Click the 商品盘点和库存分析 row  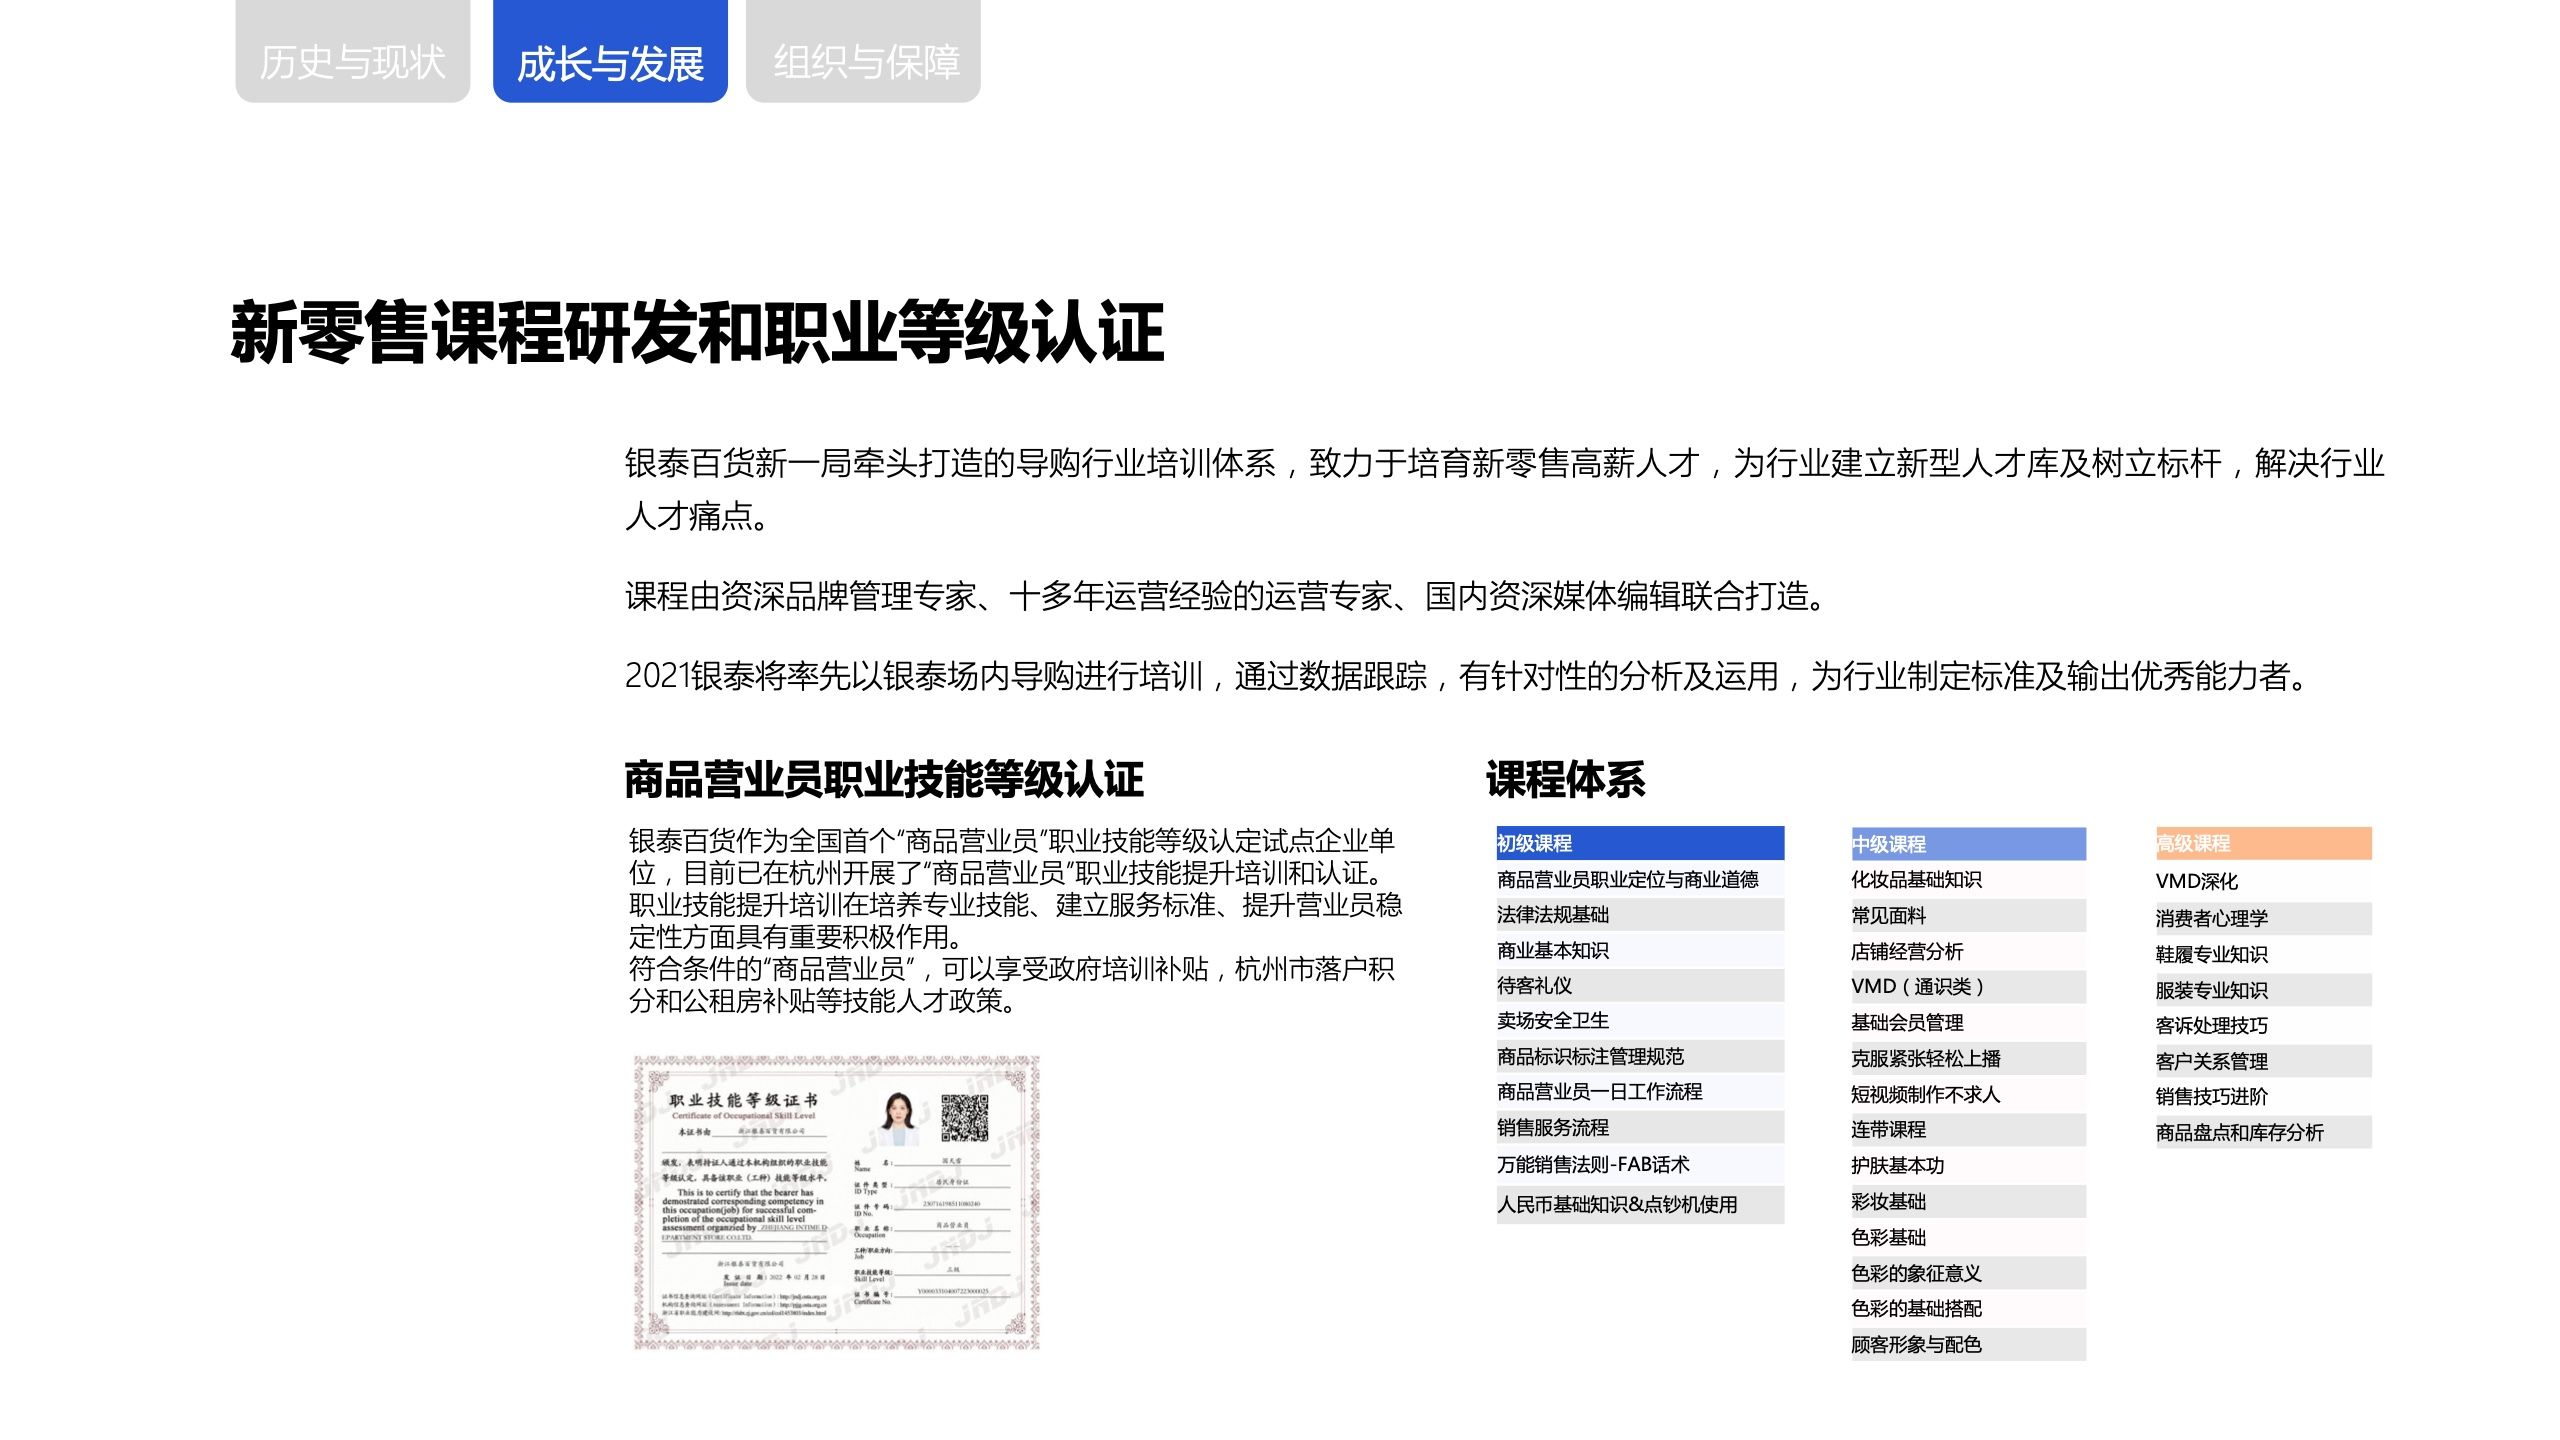coord(2263,1132)
